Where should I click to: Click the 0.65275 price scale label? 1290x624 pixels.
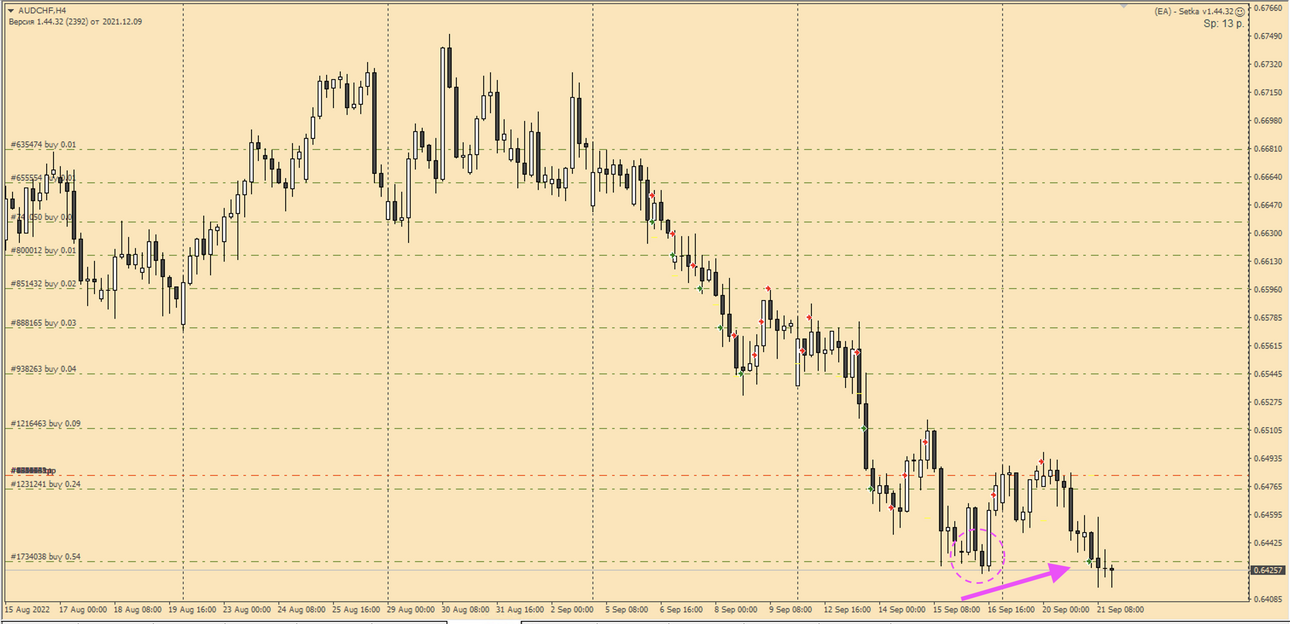coord(1268,402)
